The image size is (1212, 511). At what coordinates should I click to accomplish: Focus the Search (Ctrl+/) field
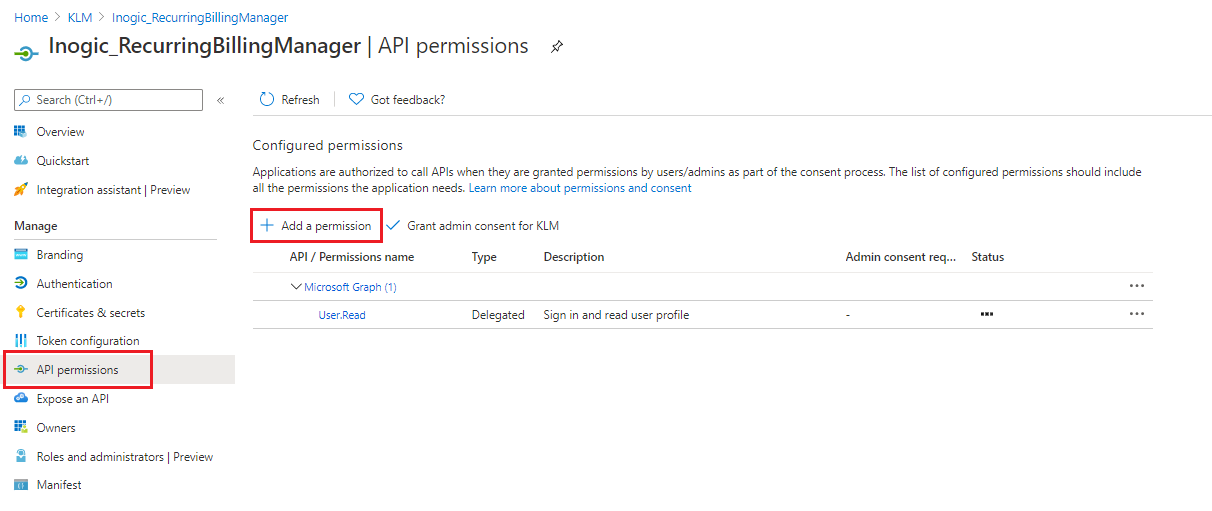click(108, 100)
